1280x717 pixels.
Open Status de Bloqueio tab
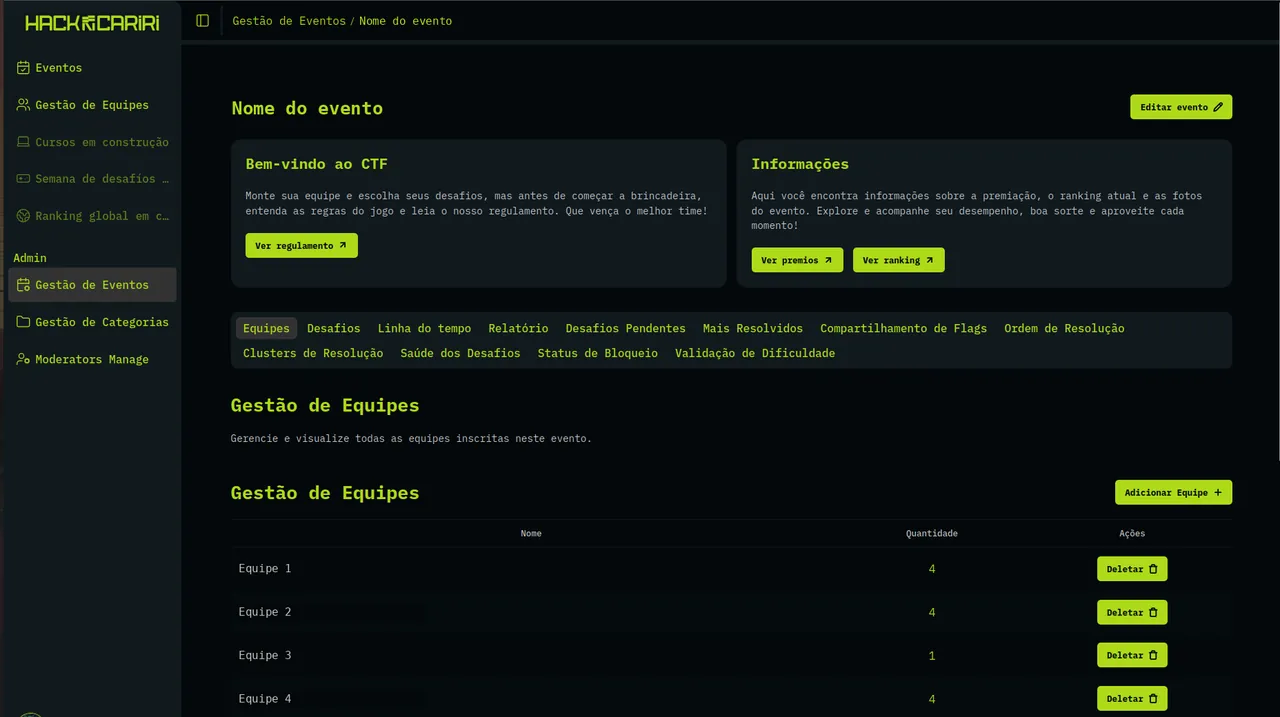click(x=598, y=353)
